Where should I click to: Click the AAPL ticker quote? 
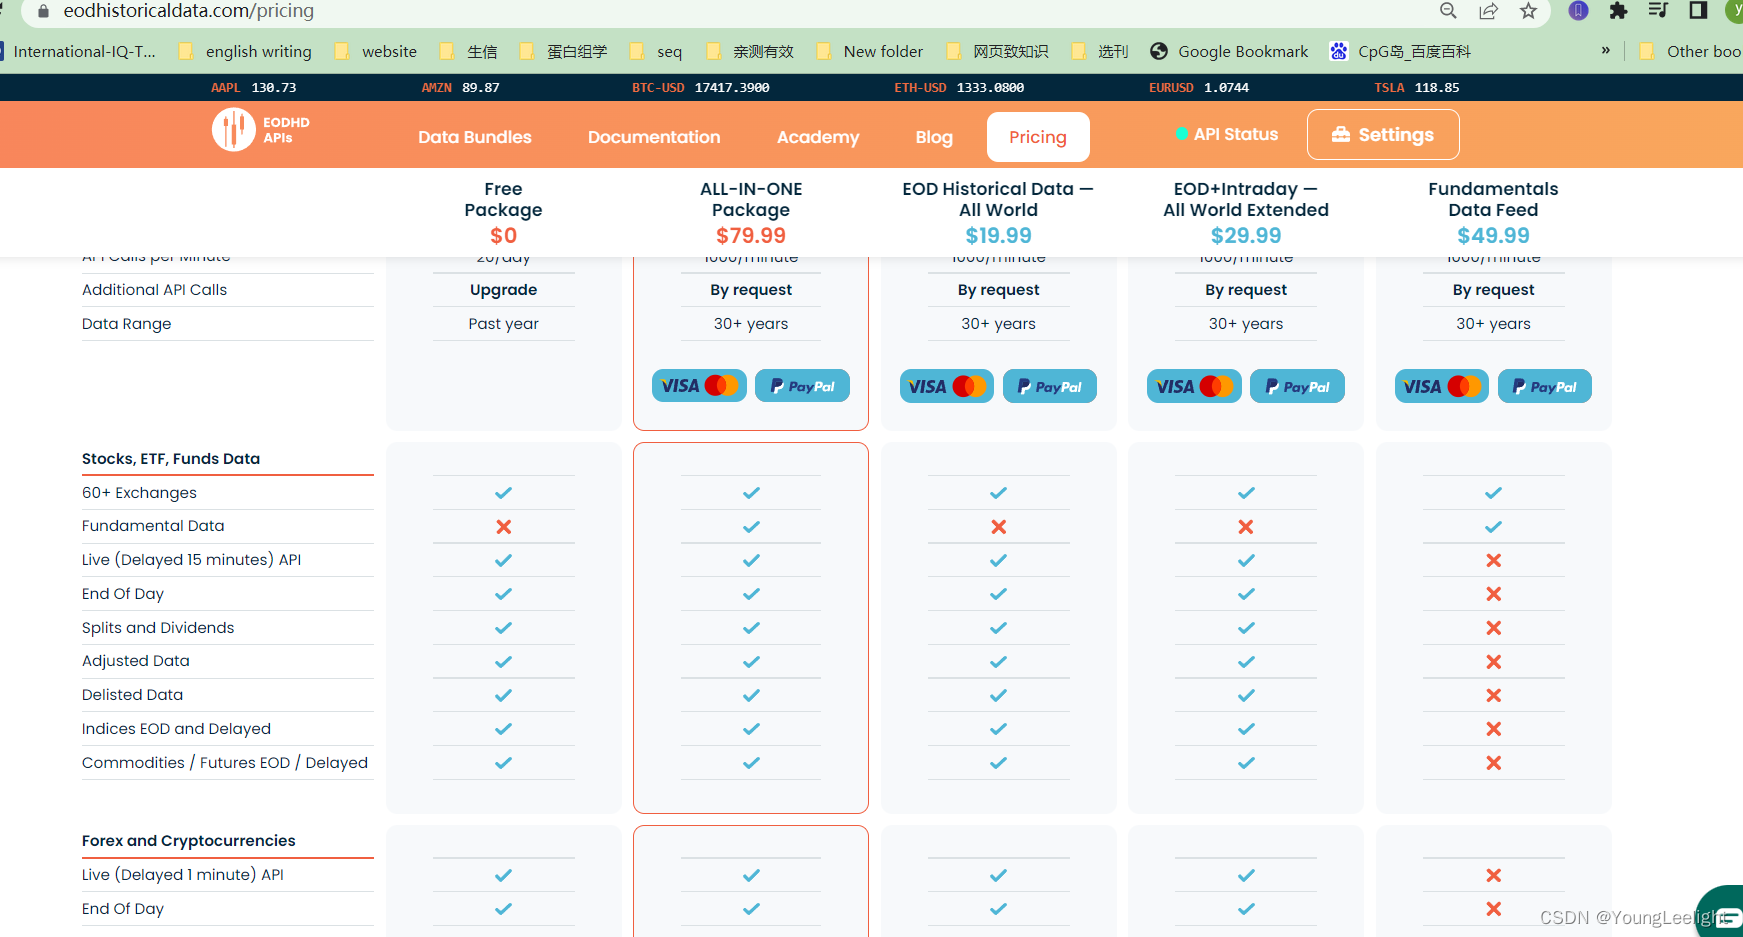click(x=253, y=88)
